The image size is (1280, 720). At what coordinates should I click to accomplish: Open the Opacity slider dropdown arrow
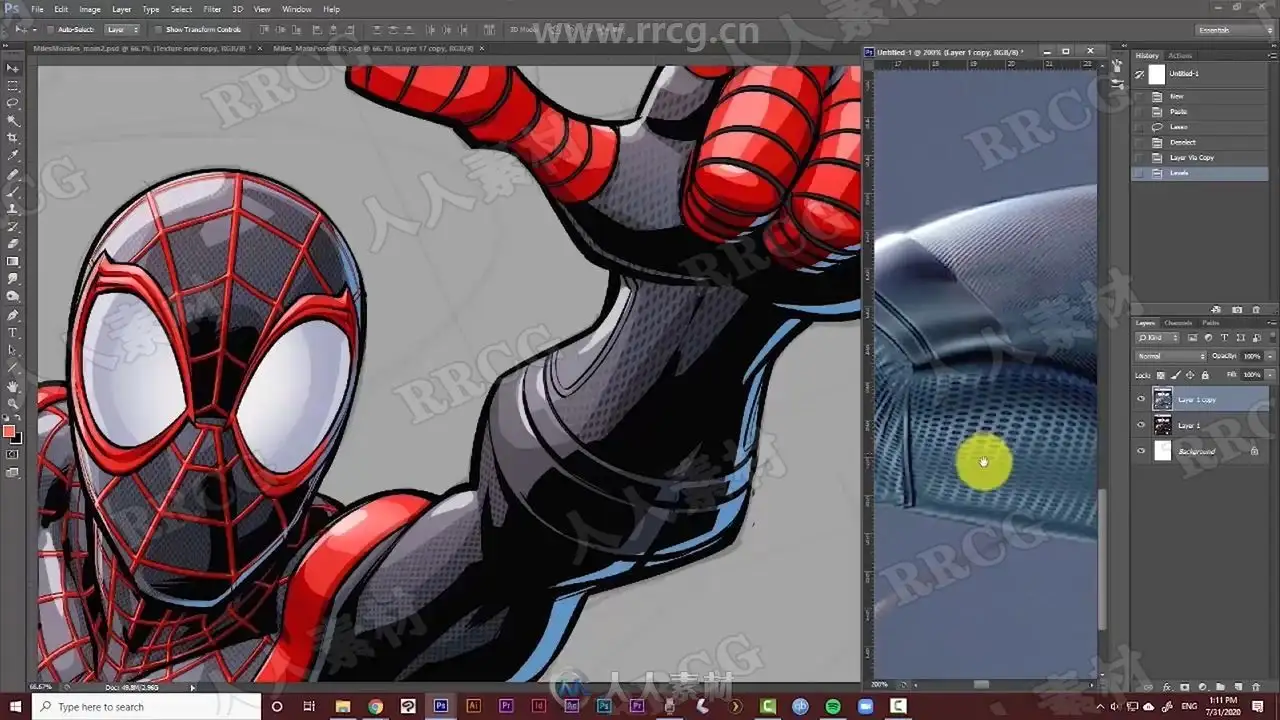tap(1270, 356)
